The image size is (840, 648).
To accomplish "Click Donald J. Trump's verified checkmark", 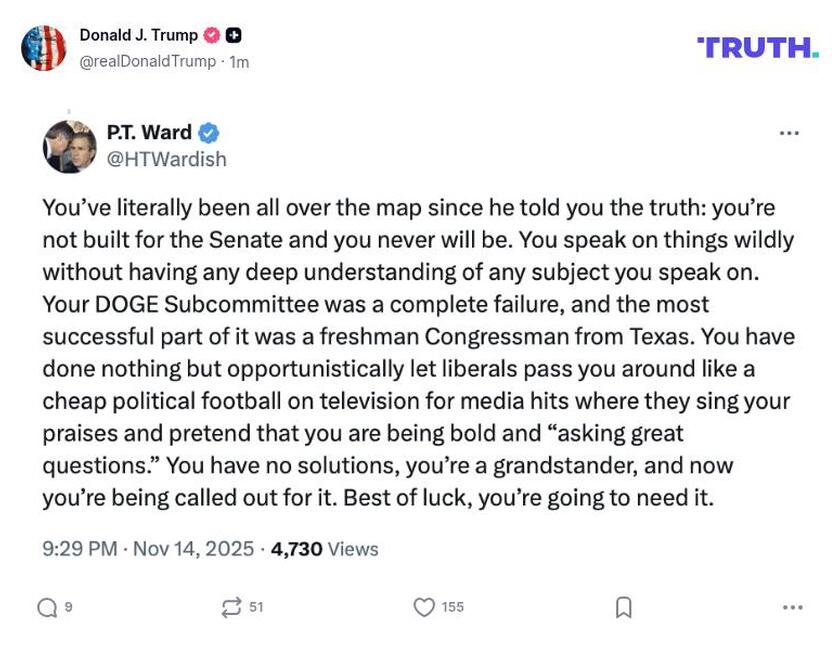I will pos(210,32).
